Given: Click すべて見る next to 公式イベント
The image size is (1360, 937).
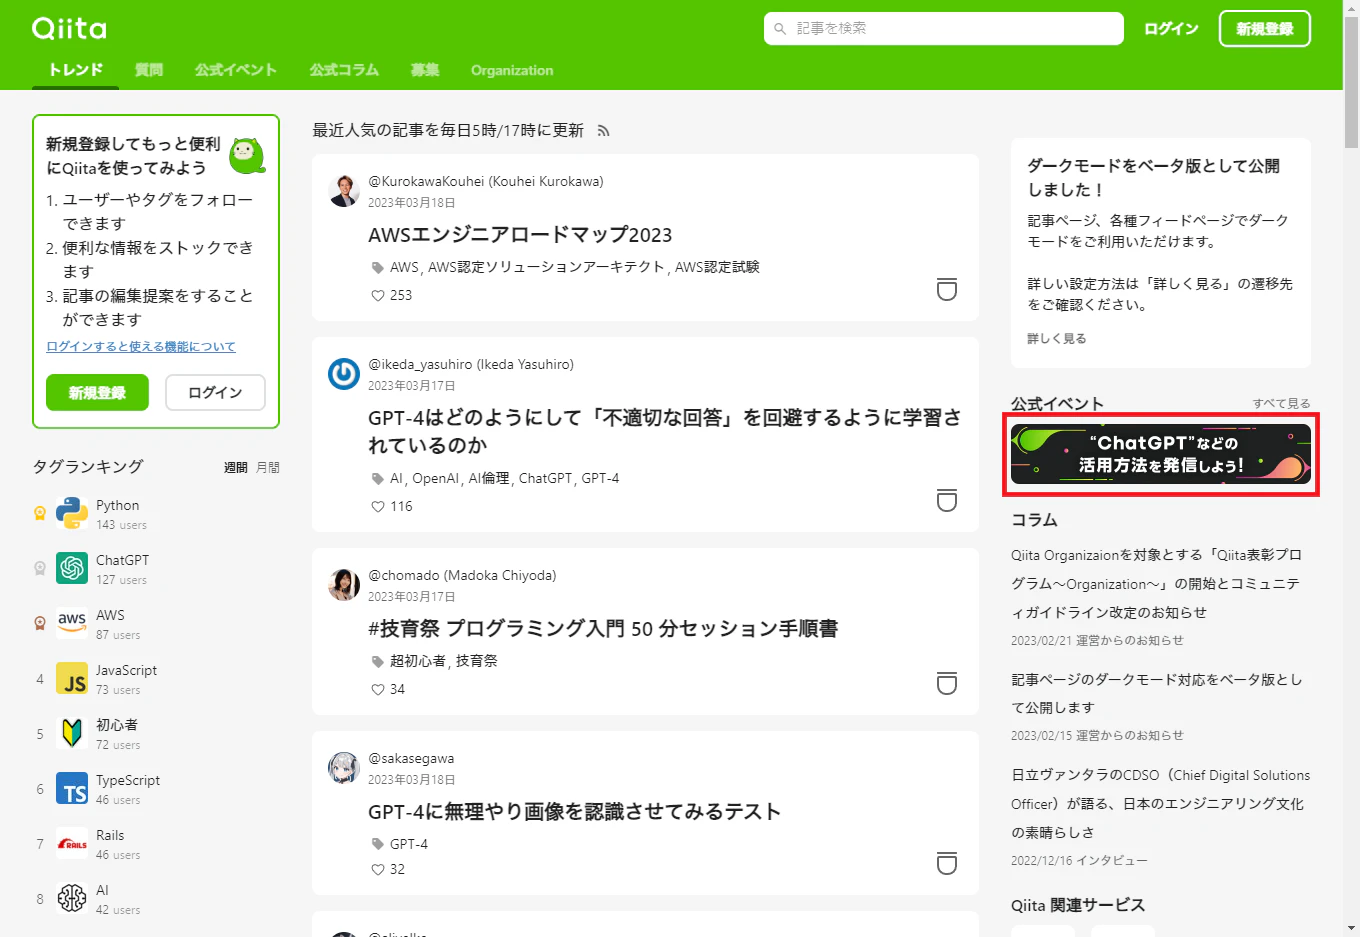Looking at the screenshot, I should tap(1282, 403).
